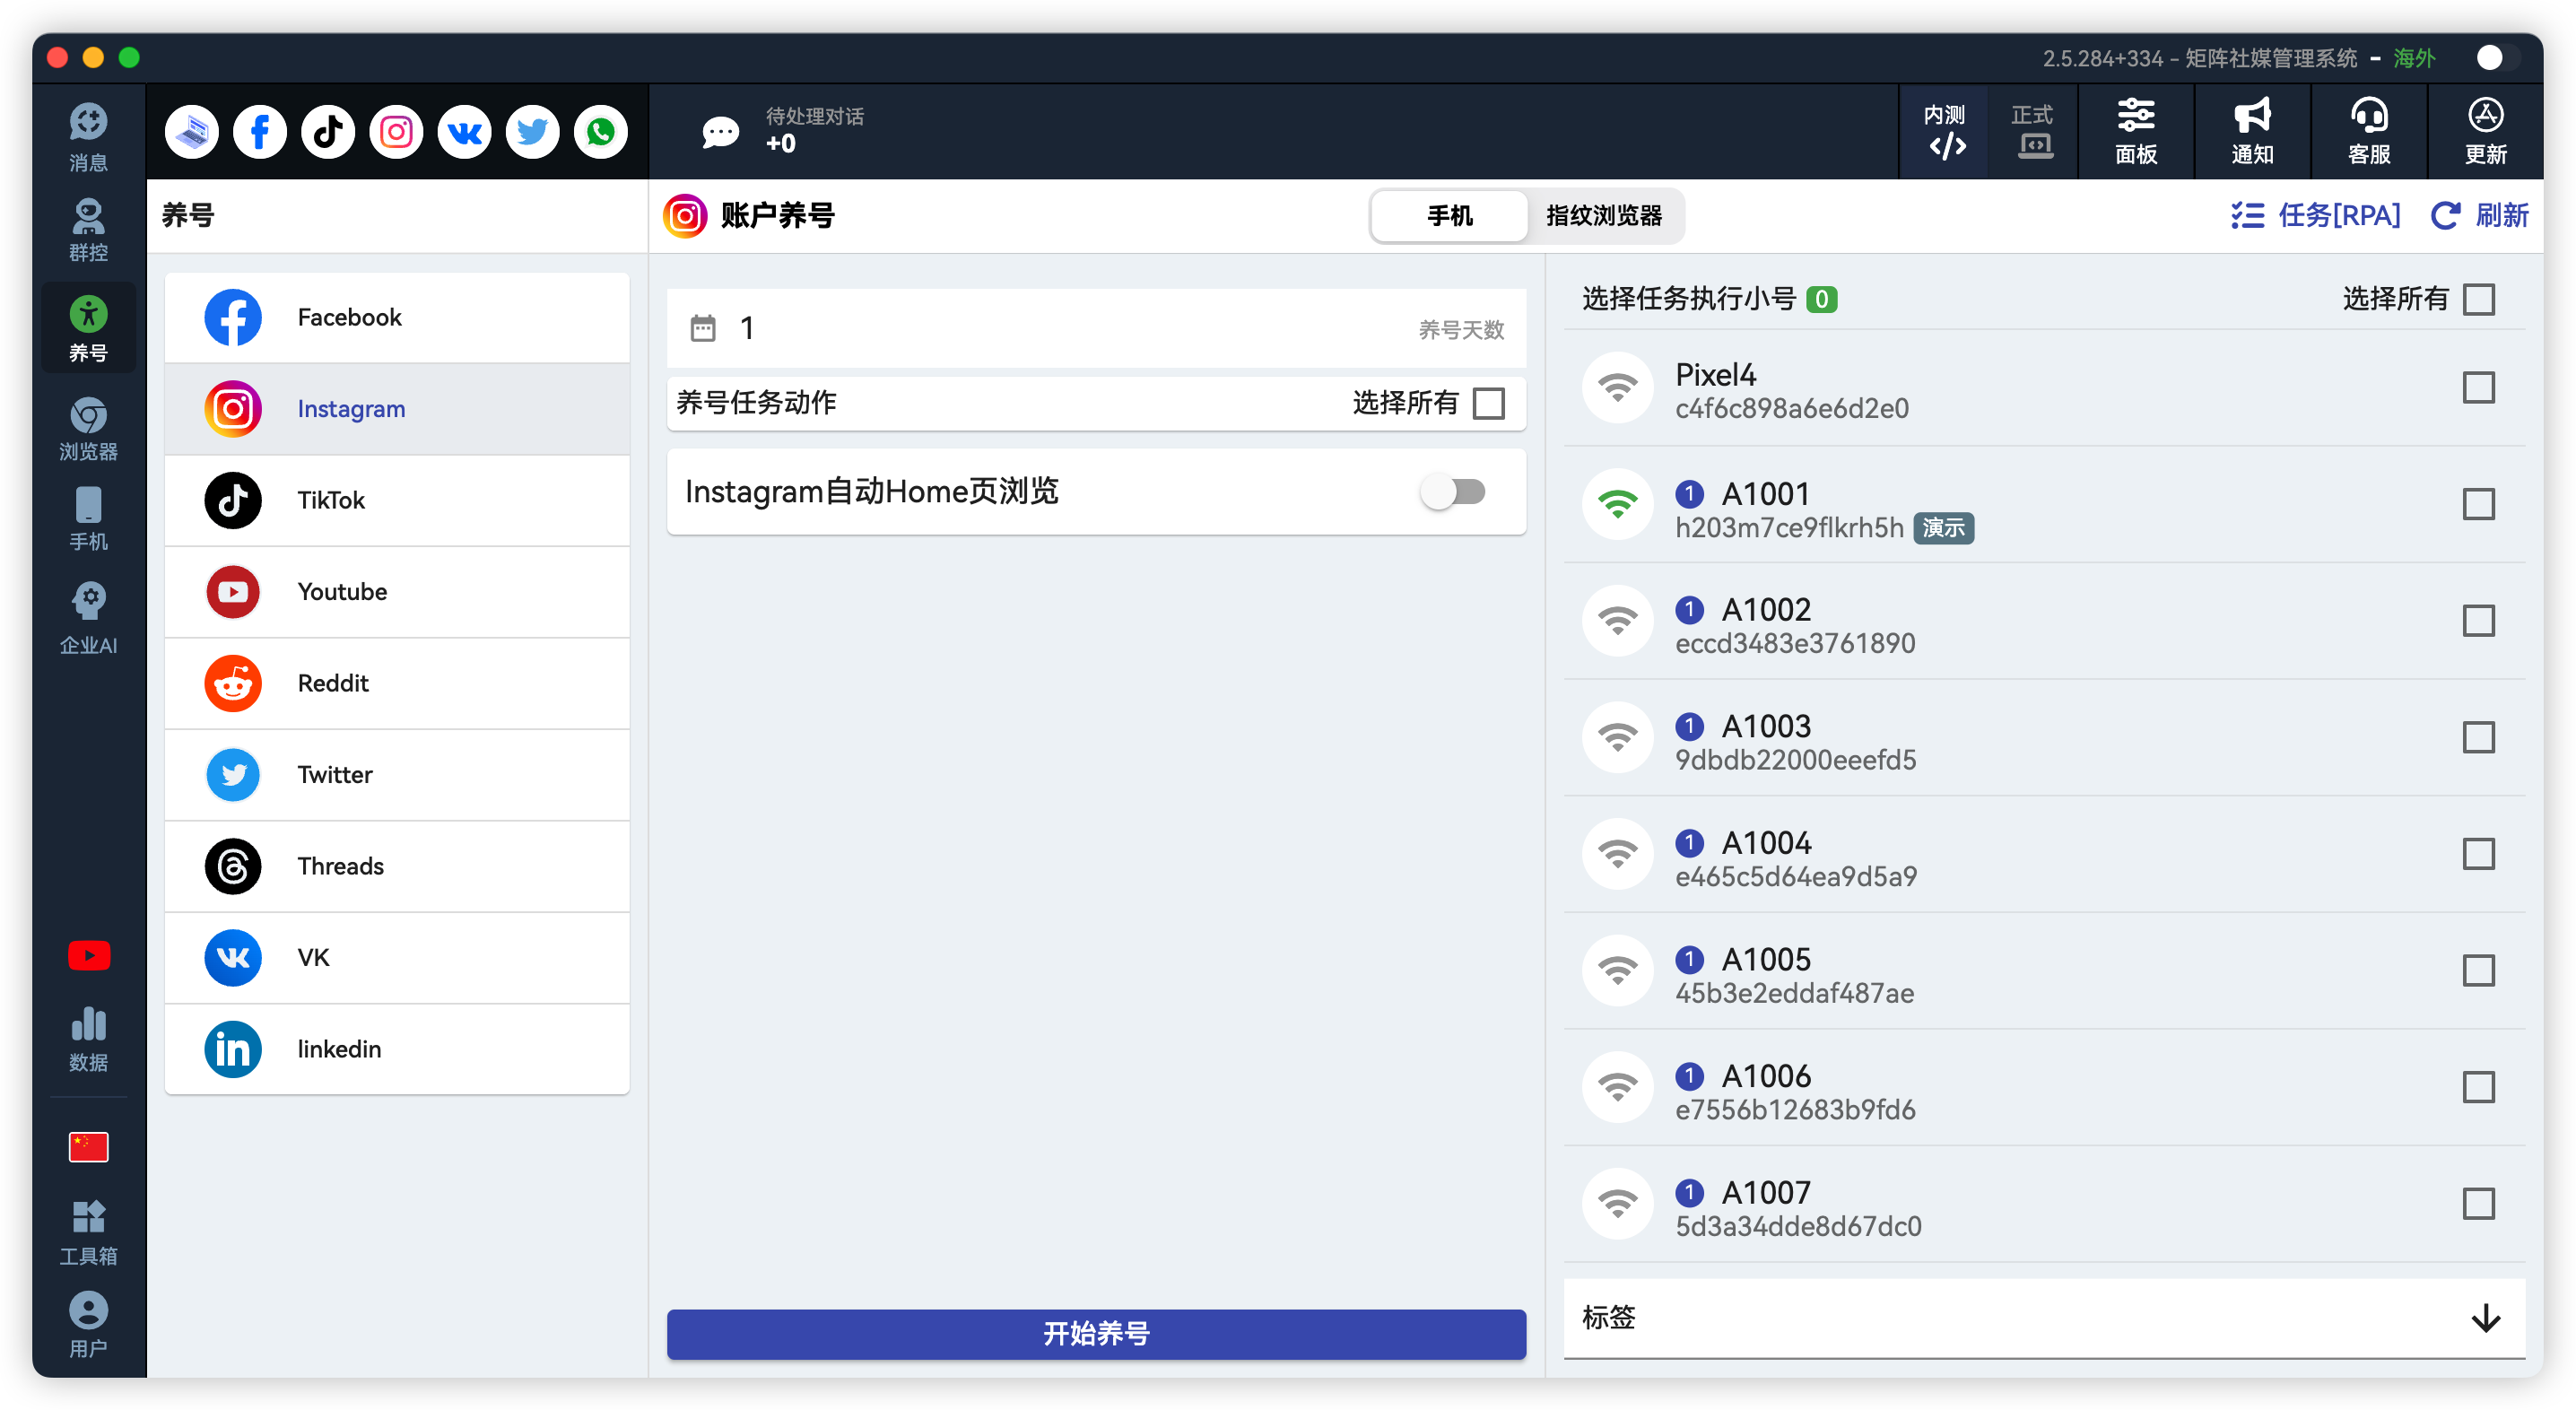
Task: Select the 内测 beta mode tab
Action: point(1944,131)
